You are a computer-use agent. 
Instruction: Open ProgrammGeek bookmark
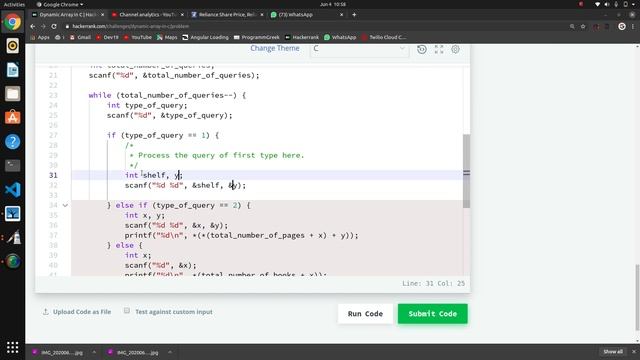coord(256,37)
